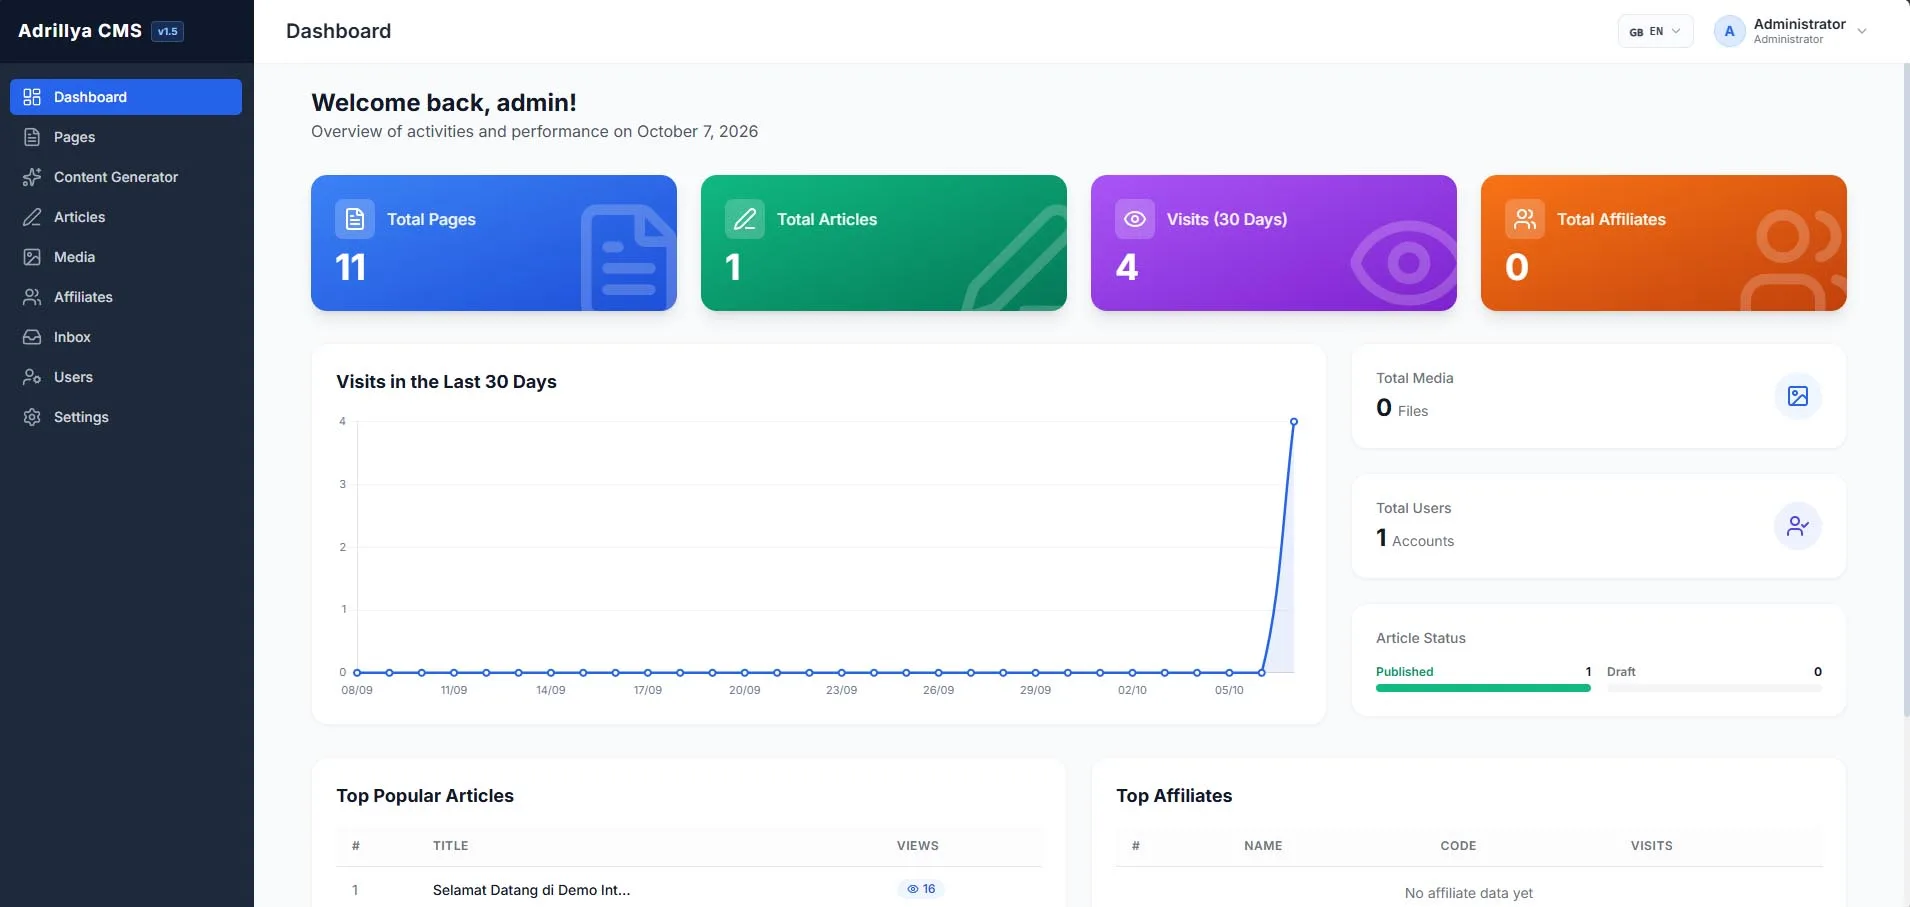Go to Pages in the sidebar

point(126,137)
